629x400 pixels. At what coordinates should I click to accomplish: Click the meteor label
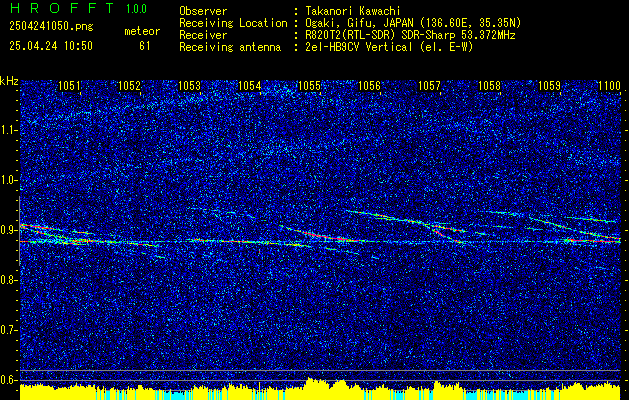[142, 31]
